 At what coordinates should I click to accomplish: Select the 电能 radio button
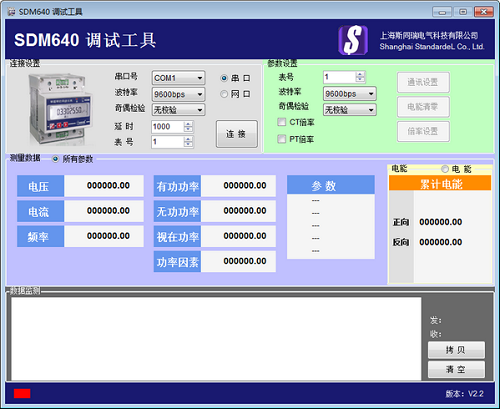coord(445,169)
